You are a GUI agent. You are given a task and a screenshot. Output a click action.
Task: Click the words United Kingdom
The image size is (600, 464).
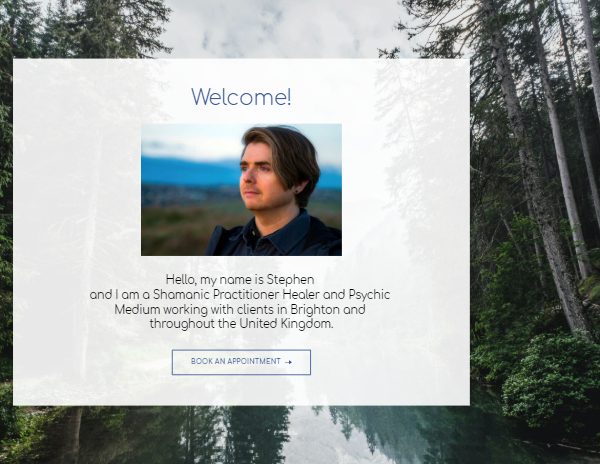pyautogui.click(x=286, y=324)
